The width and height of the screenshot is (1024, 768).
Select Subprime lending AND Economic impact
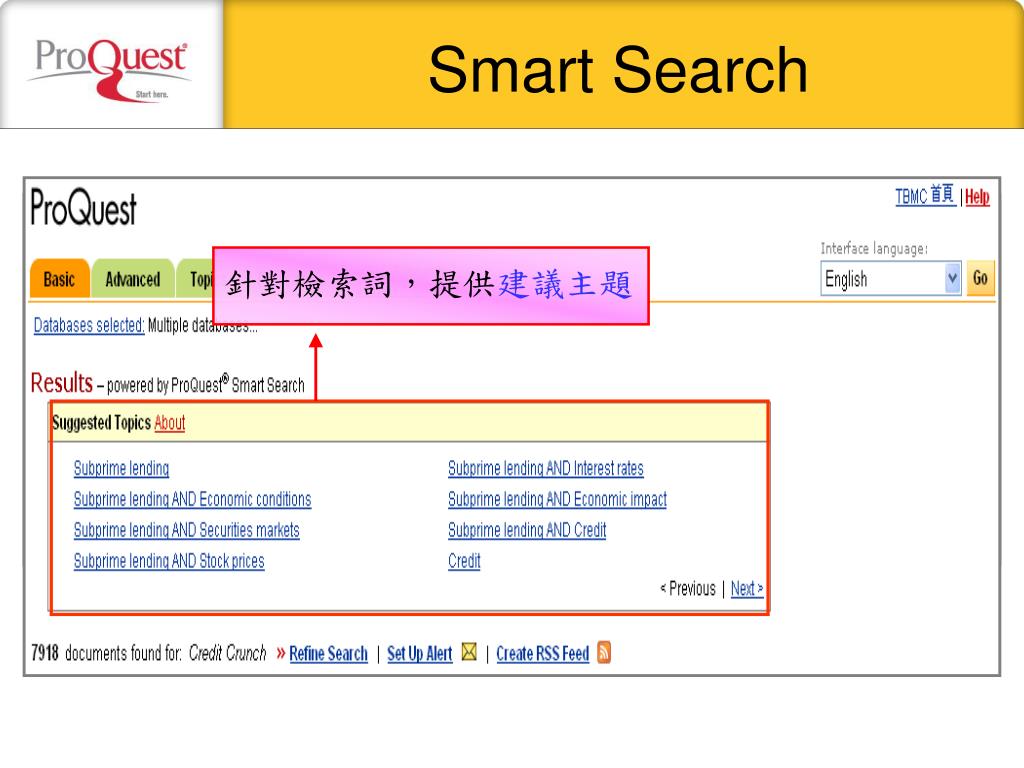point(558,499)
